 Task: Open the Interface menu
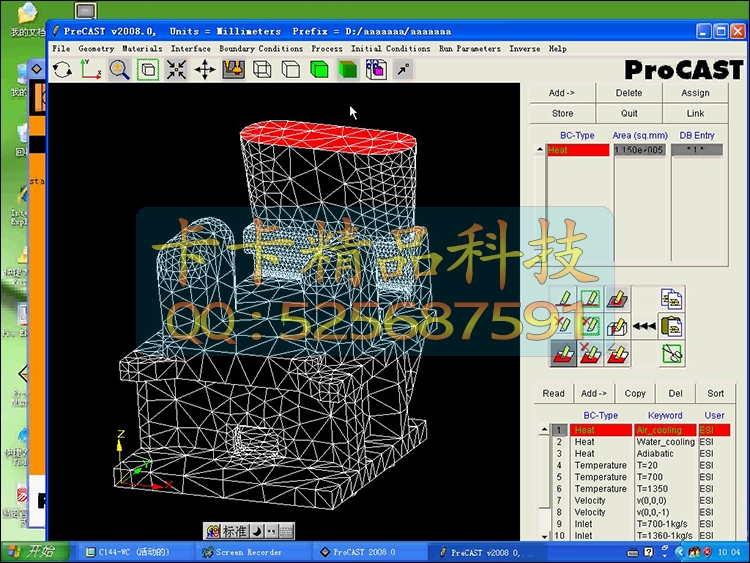tap(191, 48)
